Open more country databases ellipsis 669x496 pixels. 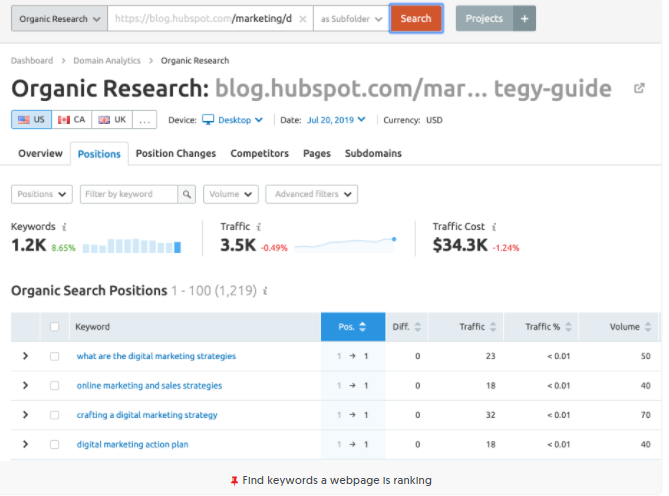pyautogui.click(x=145, y=119)
